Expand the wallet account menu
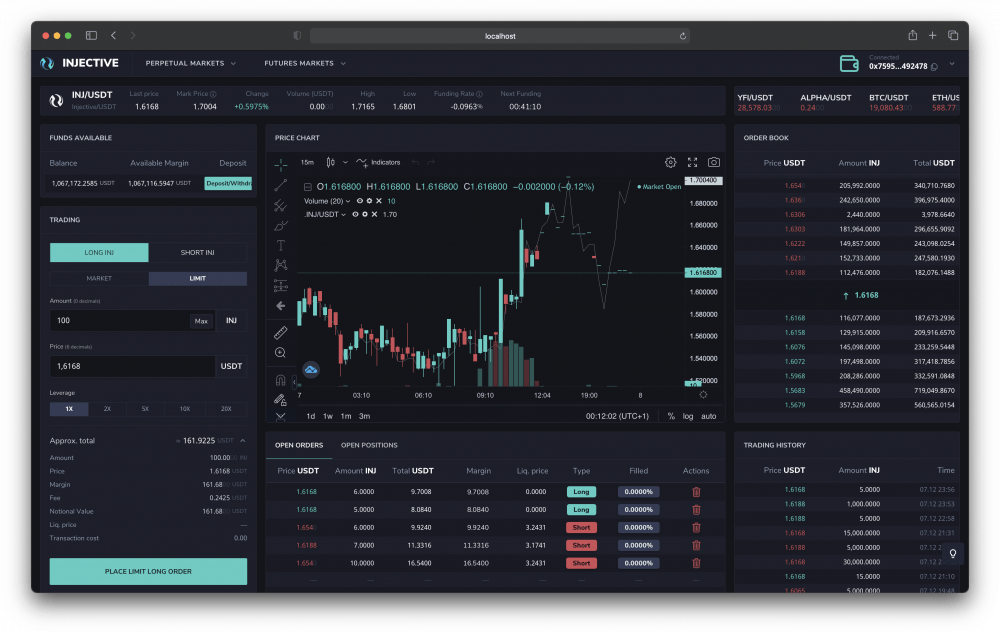The height and width of the screenshot is (634, 1000). point(952,64)
